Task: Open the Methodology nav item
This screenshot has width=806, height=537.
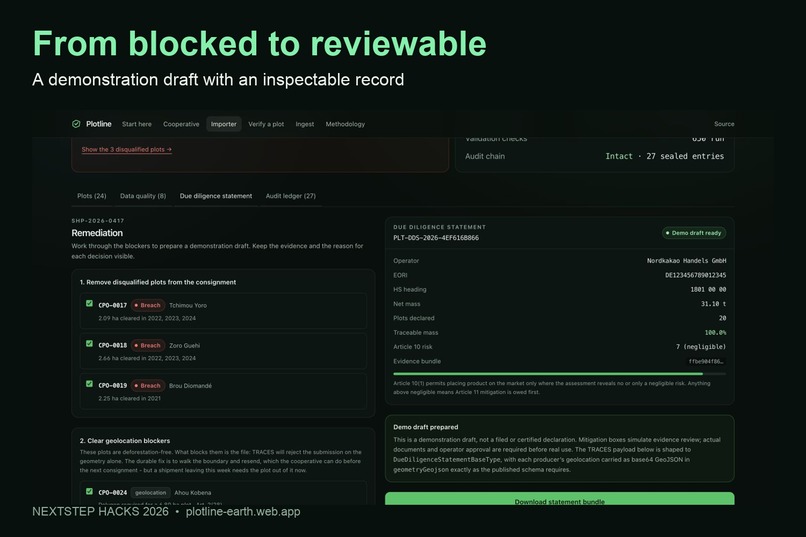Action: pos(345,124)
